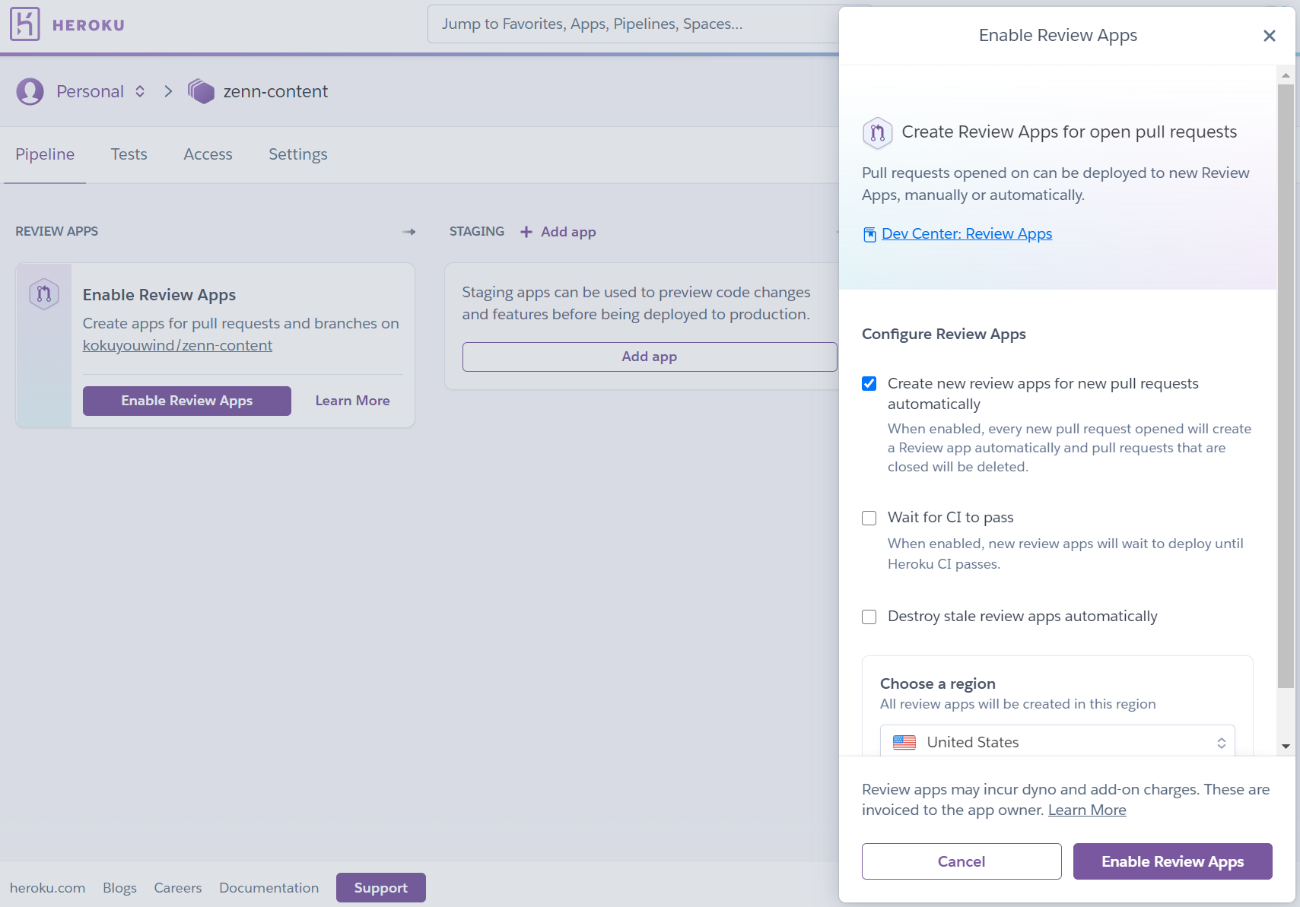1300x907 pixels.
Task: Click Enable Review Apps button in pipeline card
Action: [187, 401]
